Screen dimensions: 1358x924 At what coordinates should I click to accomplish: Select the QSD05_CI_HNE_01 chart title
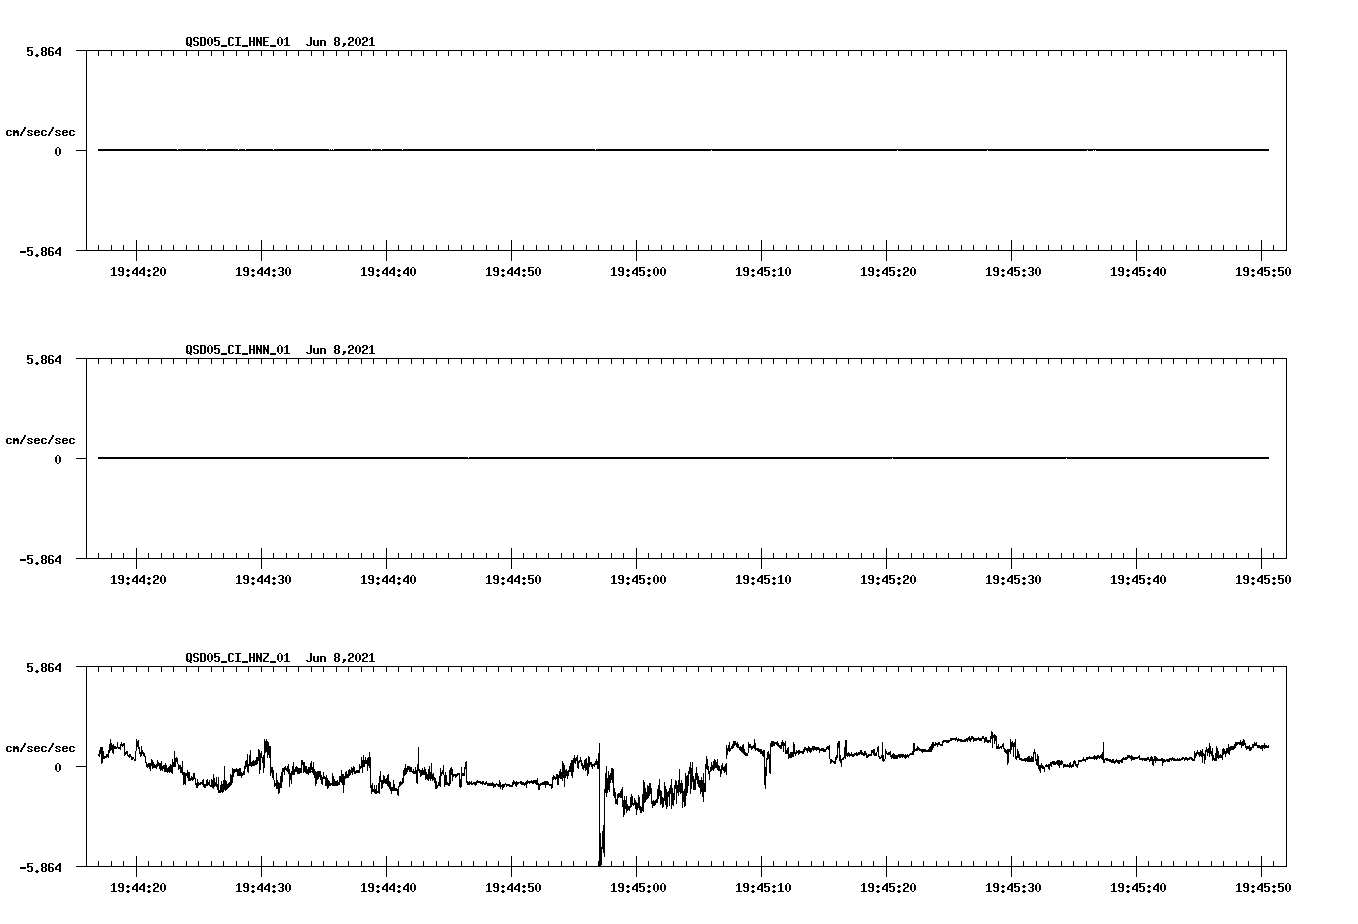click(x=237, y=42)
